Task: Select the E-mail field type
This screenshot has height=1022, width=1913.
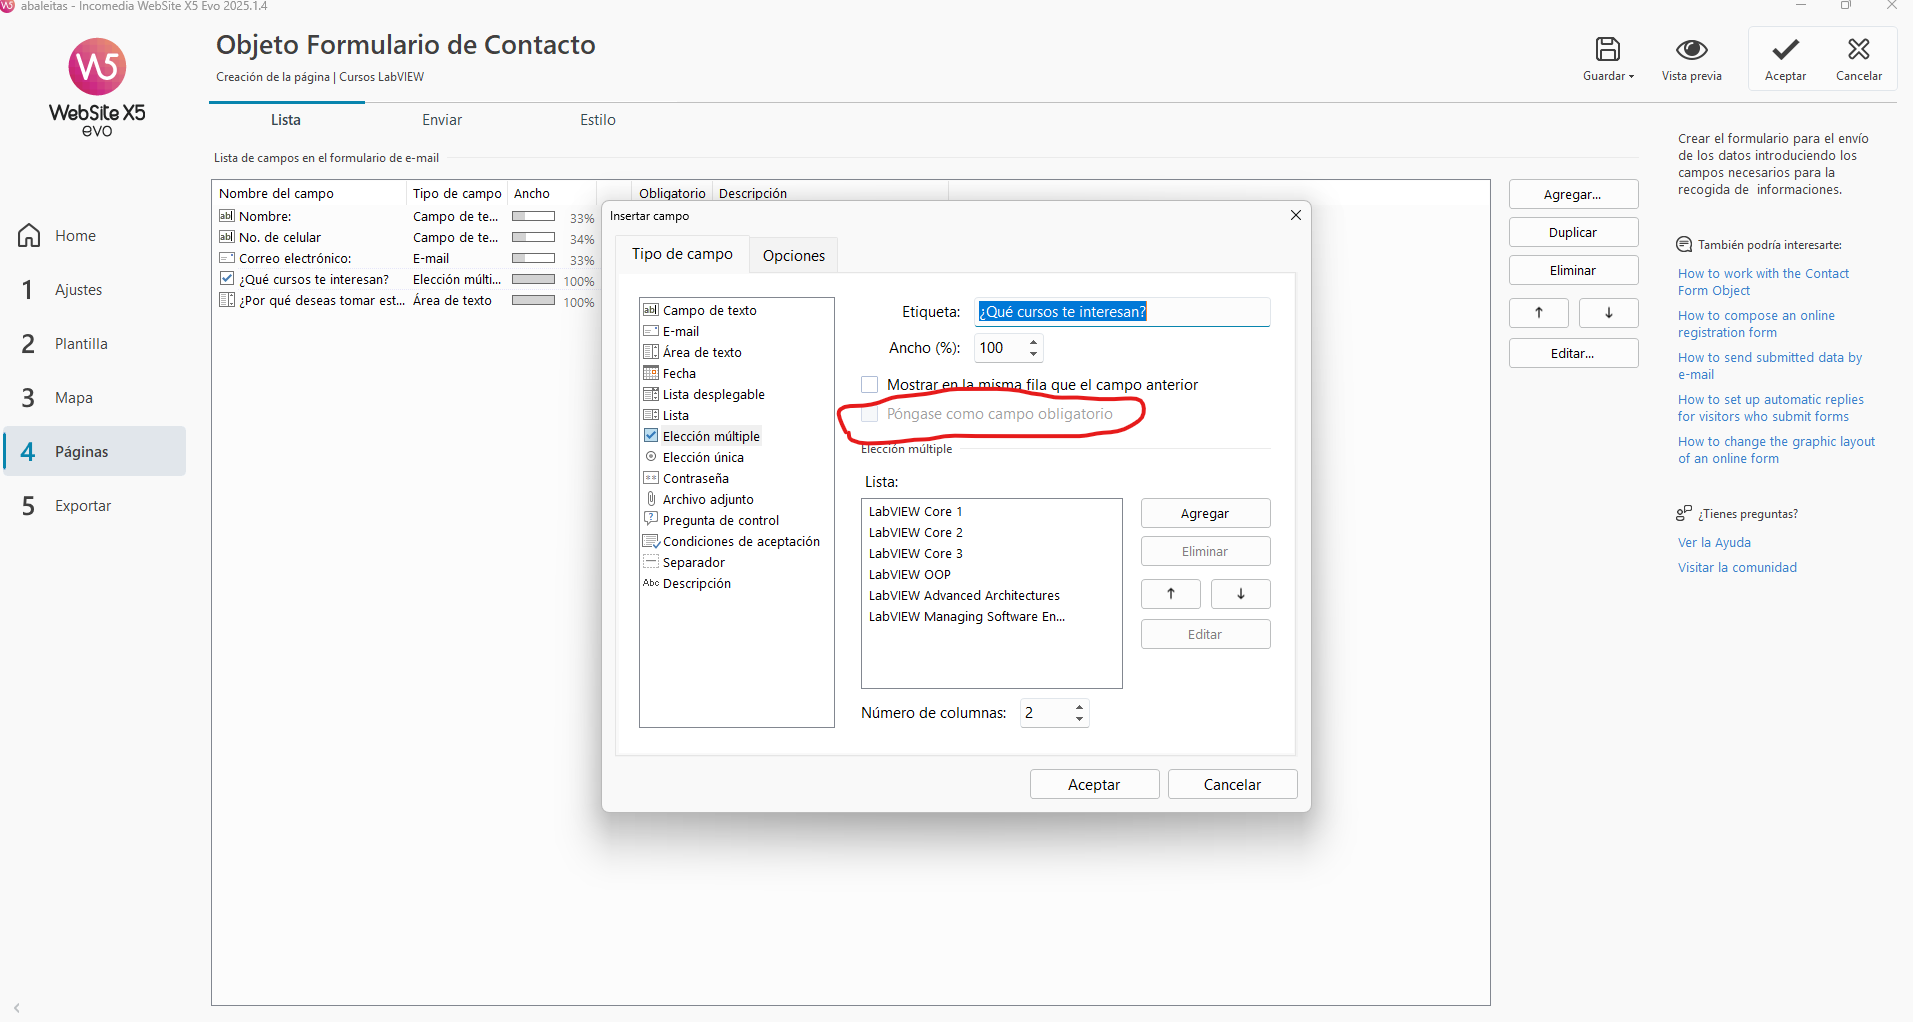Action: click(680, 331)
